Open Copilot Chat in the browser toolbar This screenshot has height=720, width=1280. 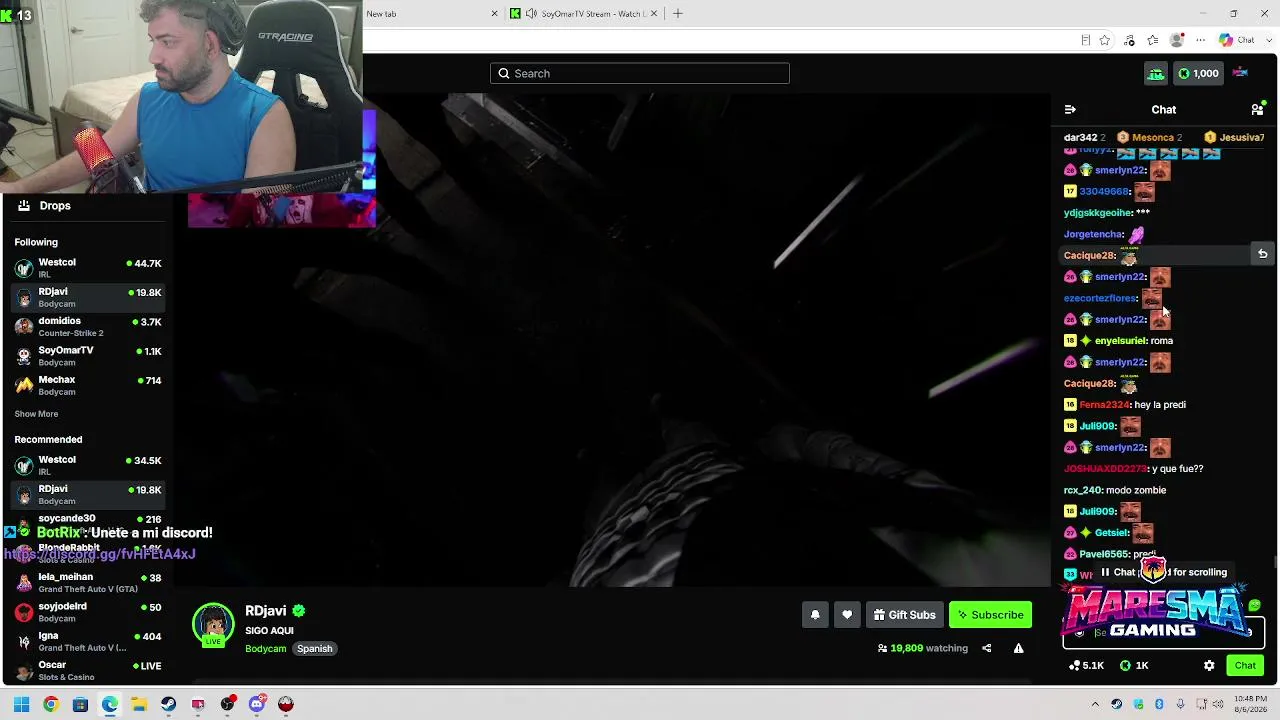click(1237, 40)
